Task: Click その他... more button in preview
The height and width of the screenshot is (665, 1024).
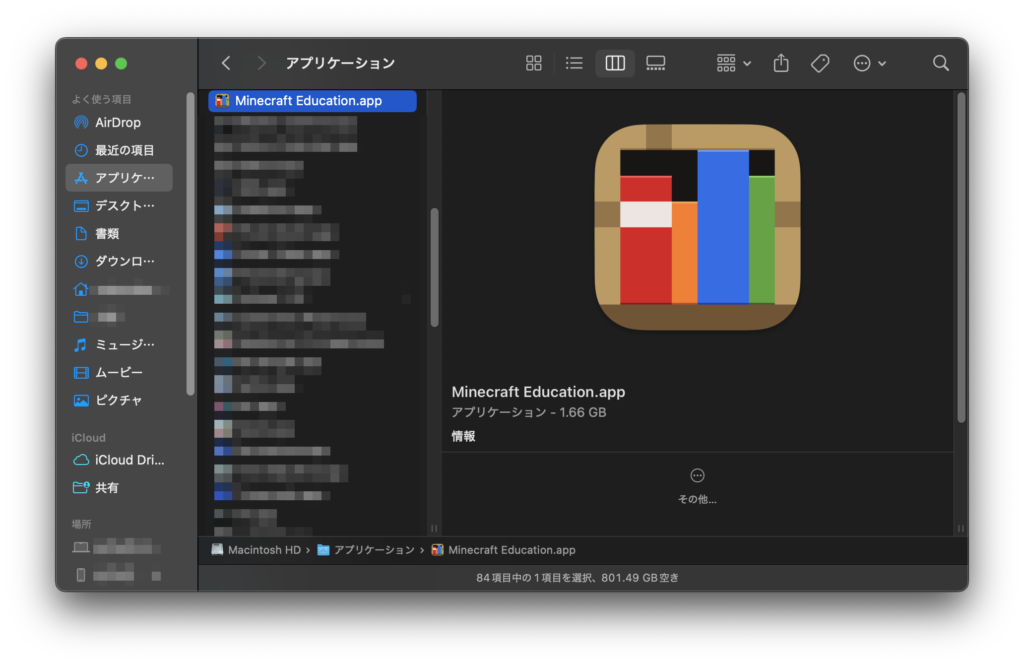Action: pos(697,485)
